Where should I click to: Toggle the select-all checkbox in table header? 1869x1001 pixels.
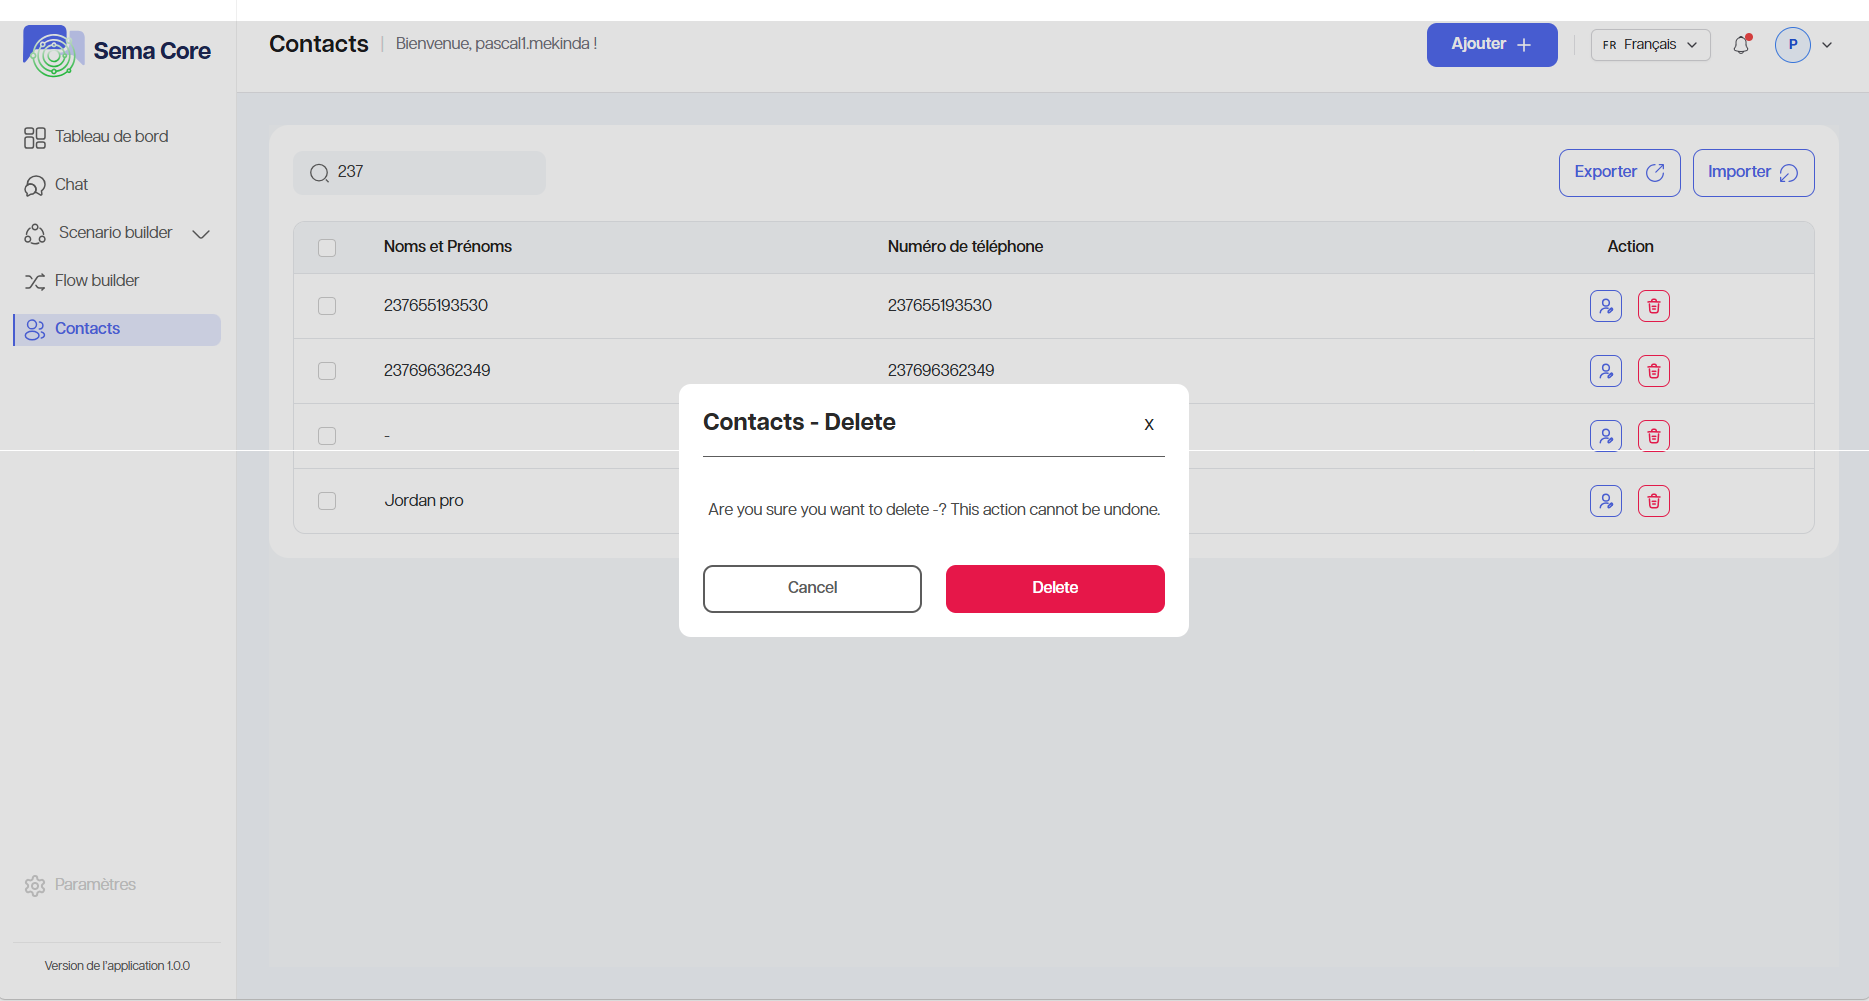pos(327,248)
